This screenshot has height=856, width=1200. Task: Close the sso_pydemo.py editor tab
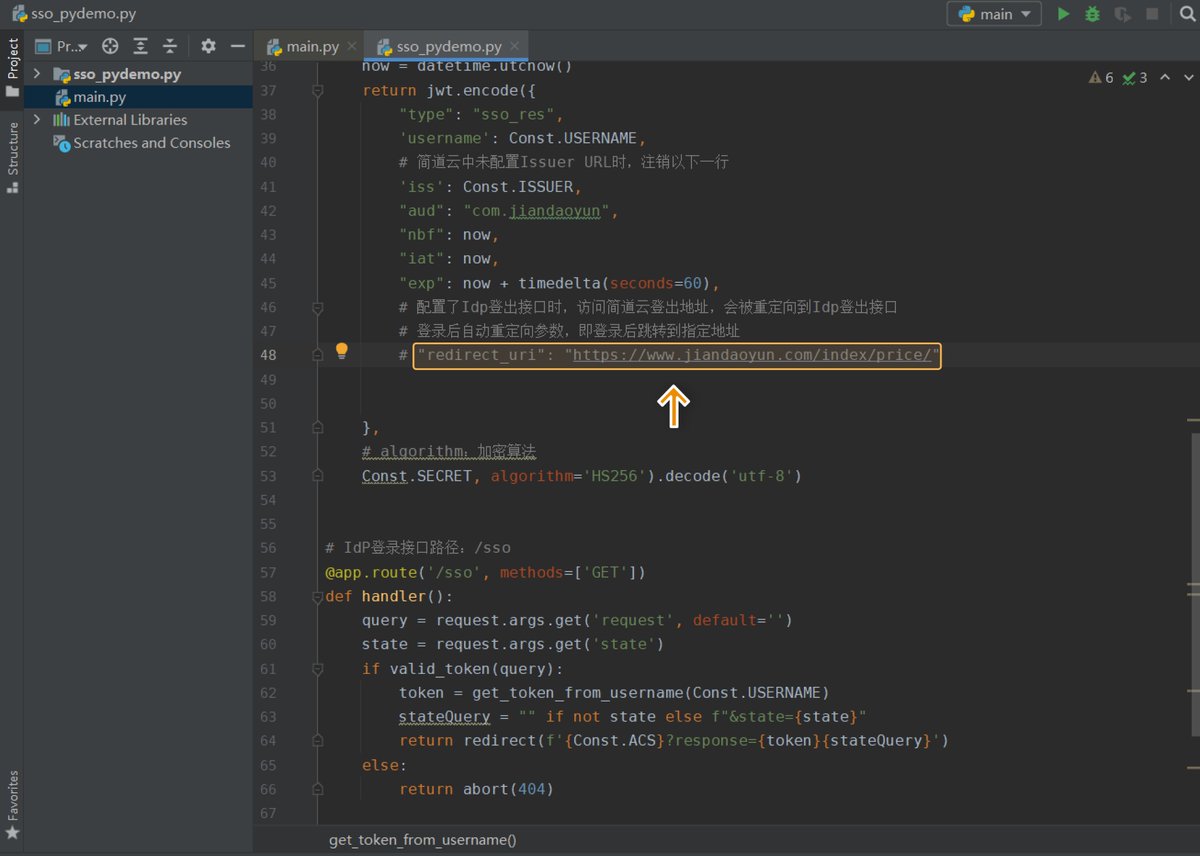click(514, 46)
